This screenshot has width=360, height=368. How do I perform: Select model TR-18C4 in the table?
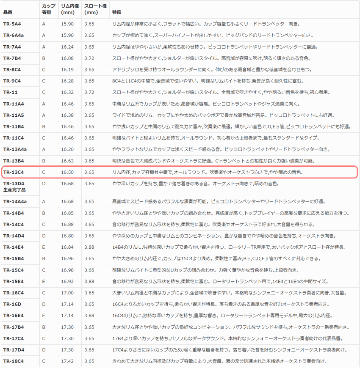[13, 361]
